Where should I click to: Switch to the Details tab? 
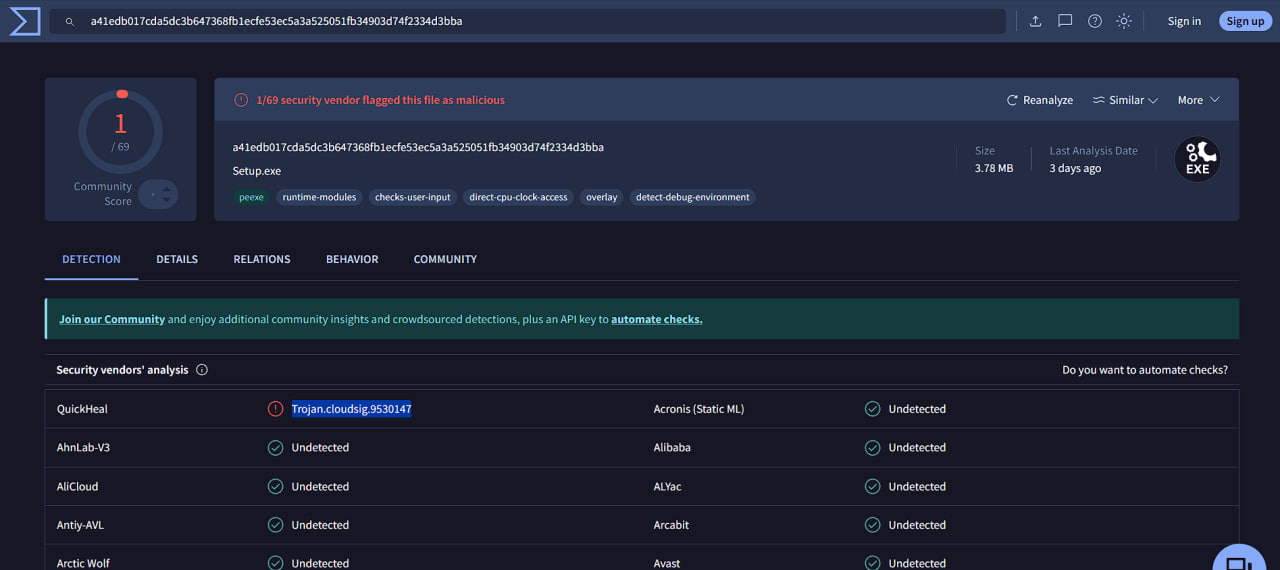coord(177,259)
